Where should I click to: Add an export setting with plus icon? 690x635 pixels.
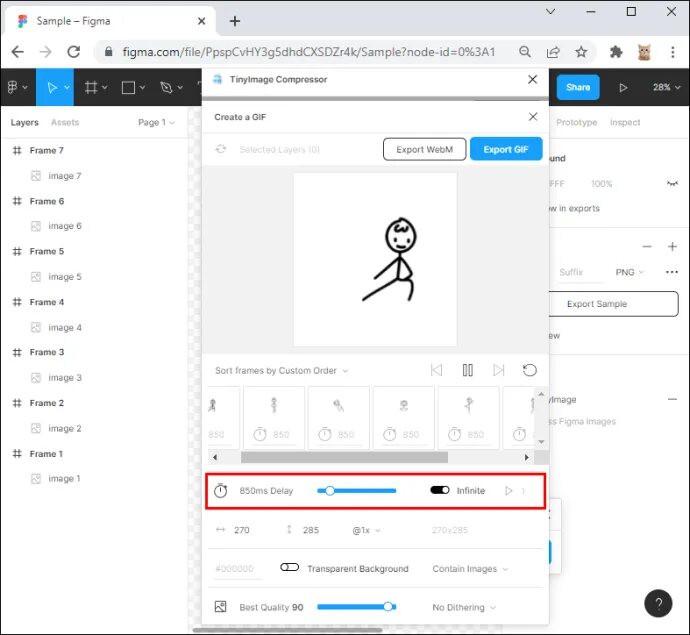pyautogui.click(x=672, y=246)
